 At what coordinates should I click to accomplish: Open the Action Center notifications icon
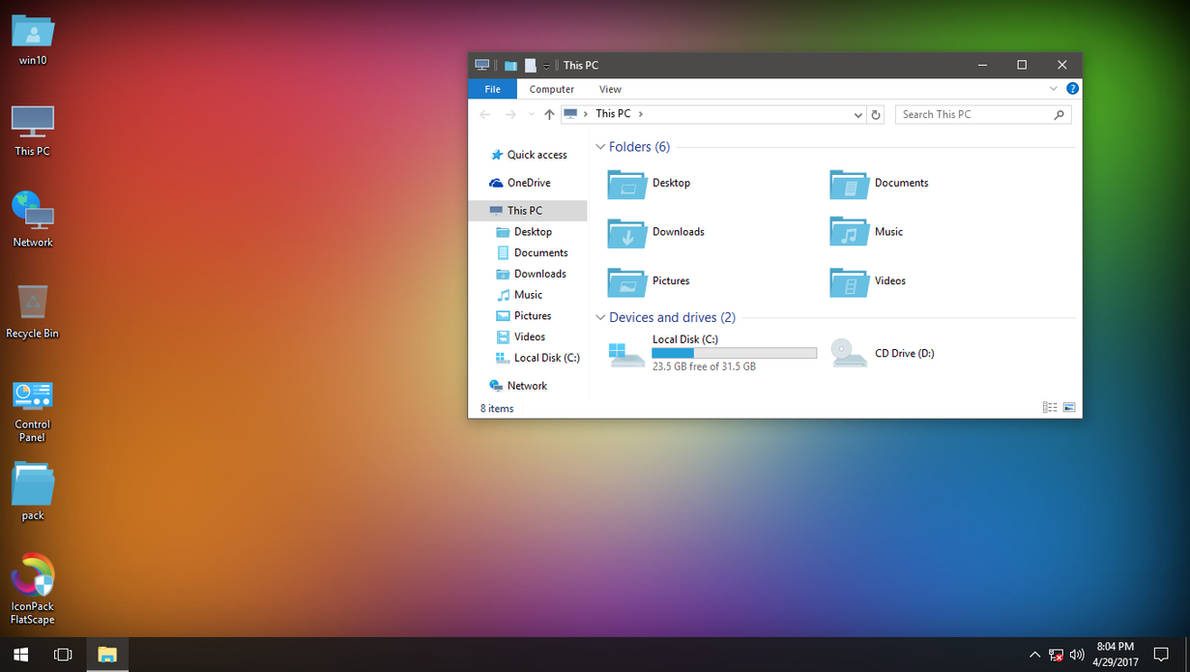coord(1160,655)
